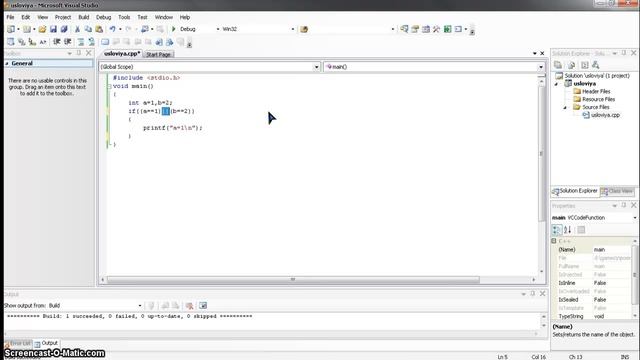Screen dimensions: 640x360
Task: Click the New Project icon in toolbar
Action: click(11, 29)
